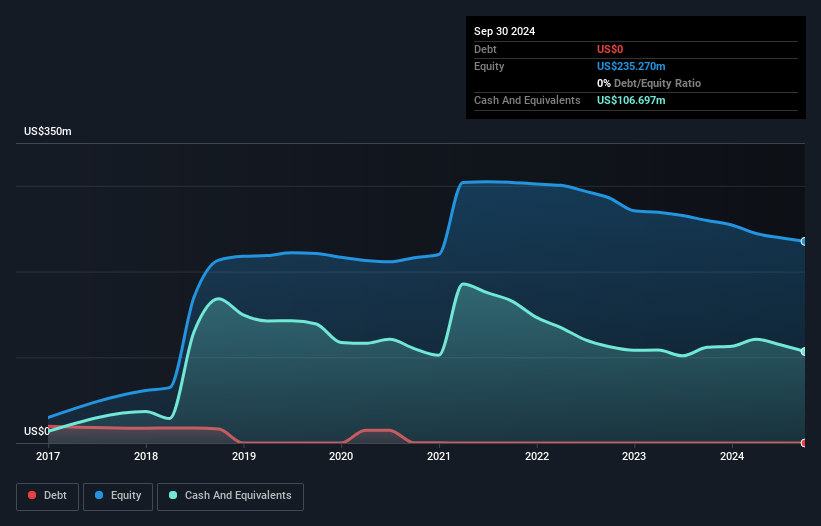Toggle Cash And Equivalents legend button
821x526 pixels.
pos(230,496)
